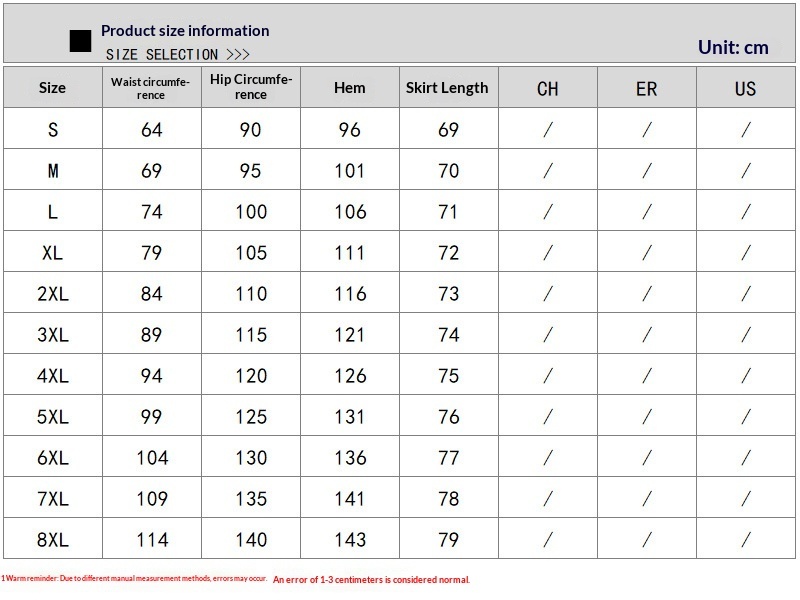The height and width of the screenshot is (600, 800).
Task: Select the ER column header
Action: click(647, 89)
